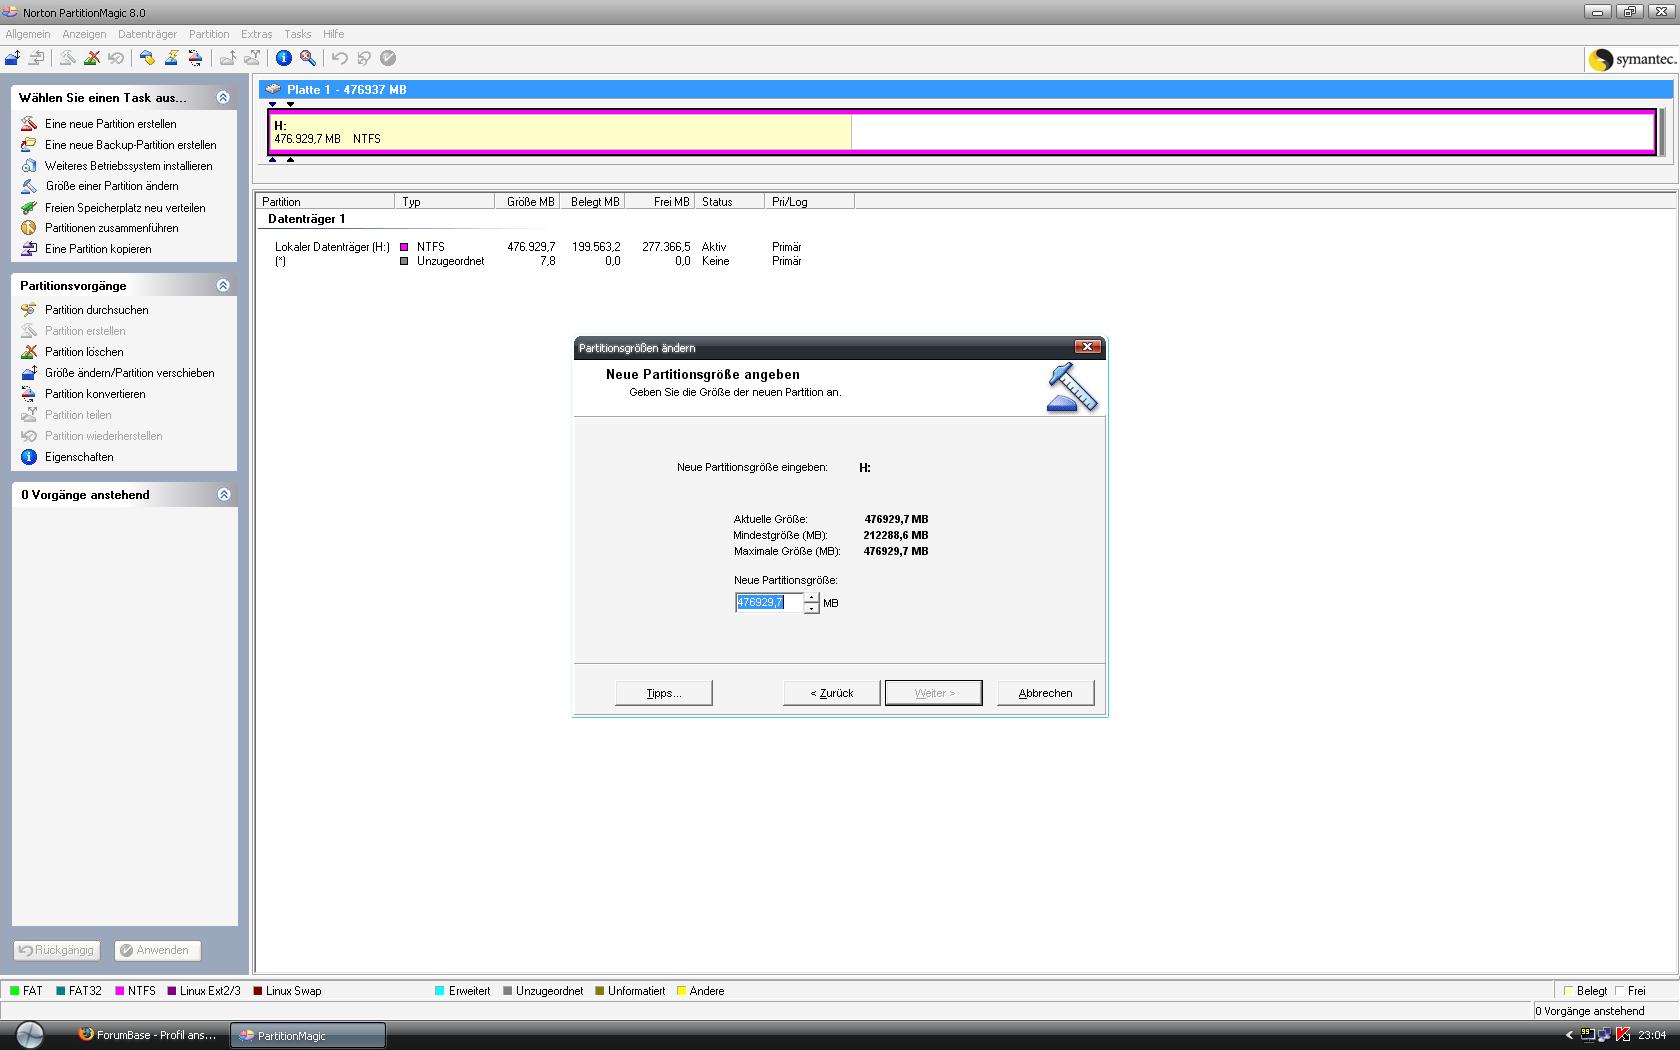Click the disk icon next to Platte 1
The height and width of the screenshot is (1050, 1680).
tap(273, 89)
